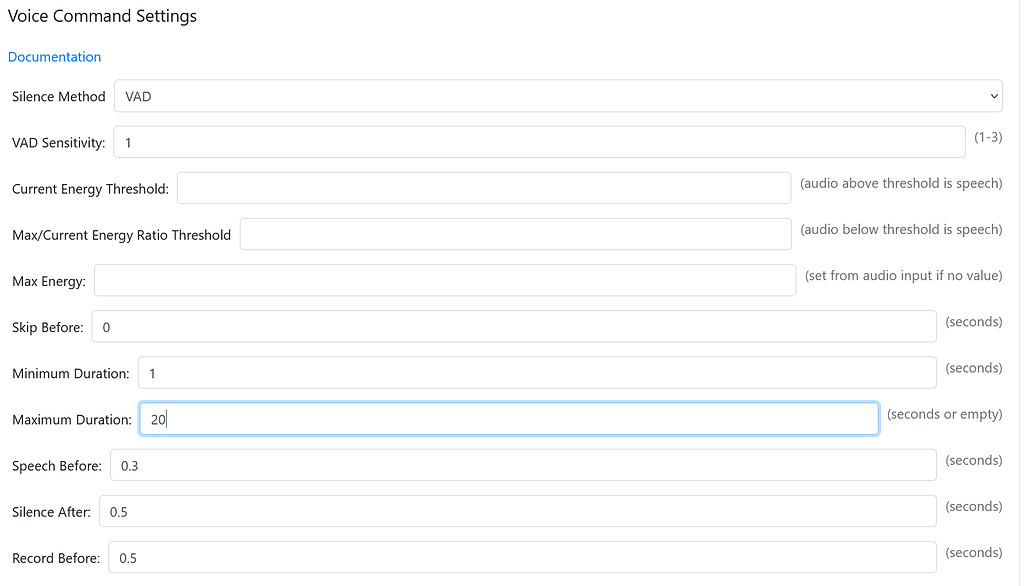Focus the Skip Before input
The image size is (1024, 586).
pyautogui.click(x=514, y=327)
